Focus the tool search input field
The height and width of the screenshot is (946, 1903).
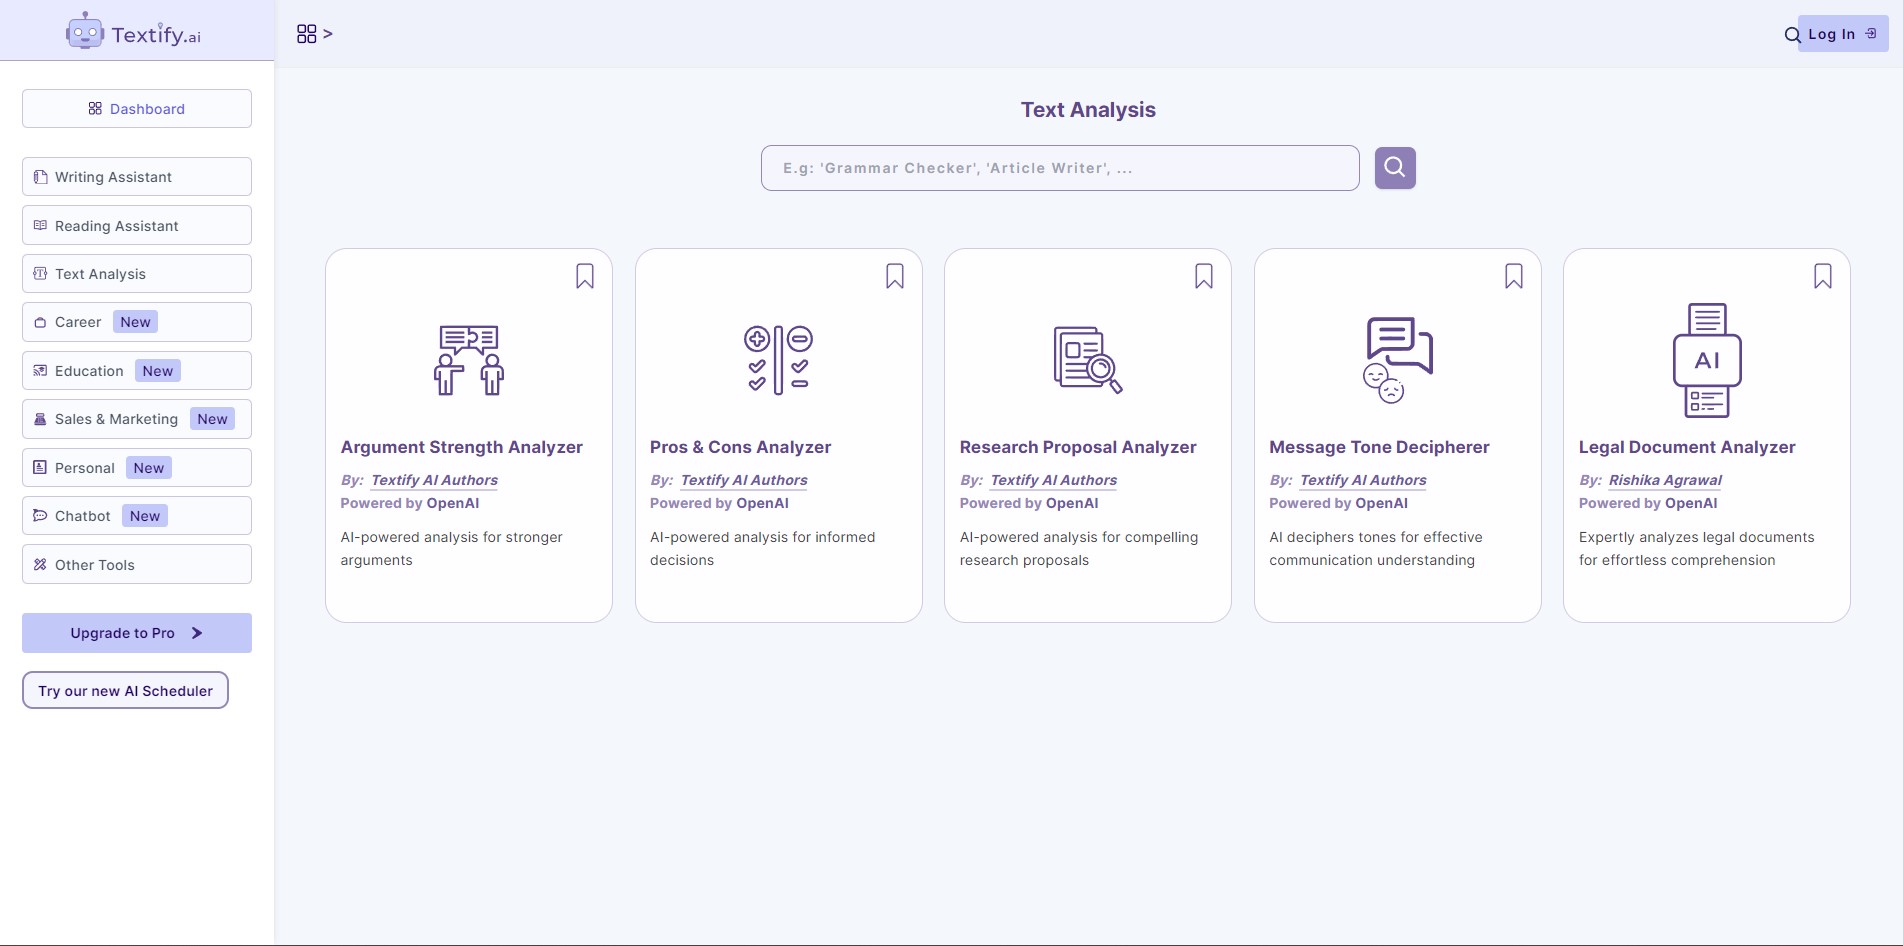tap(1060, 168)
